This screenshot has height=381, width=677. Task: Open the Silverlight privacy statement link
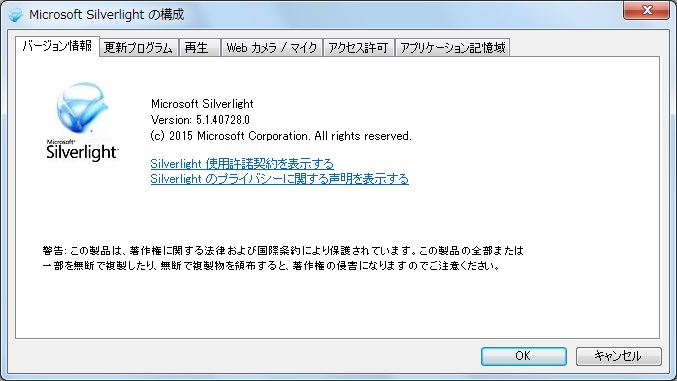(x=279, y=179)
